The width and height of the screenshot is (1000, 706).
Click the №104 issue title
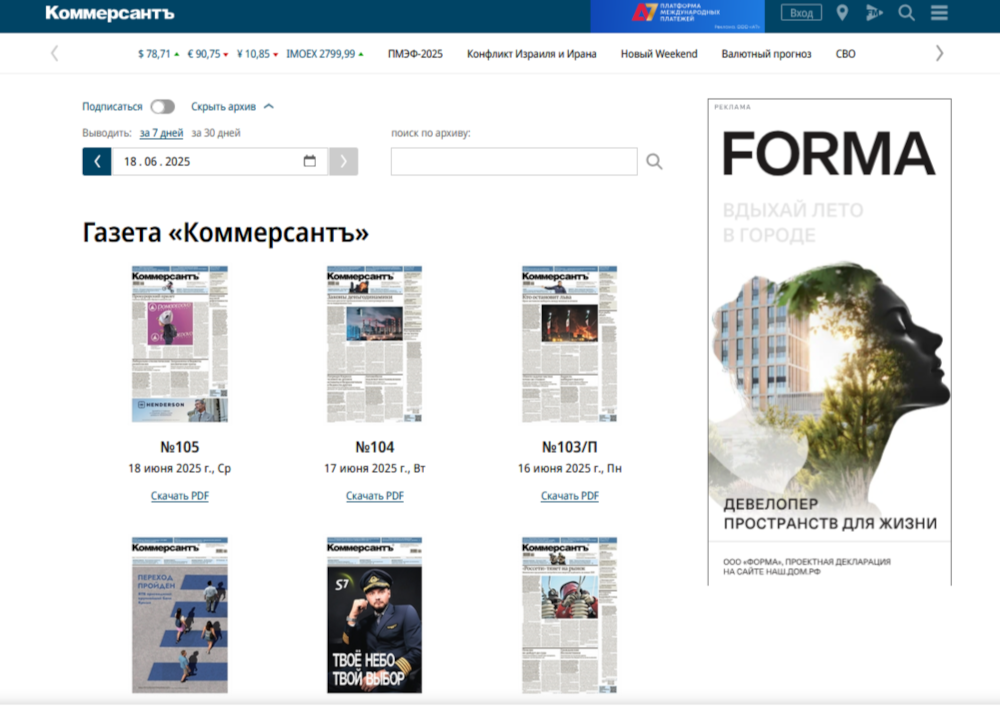pos(374,447)
